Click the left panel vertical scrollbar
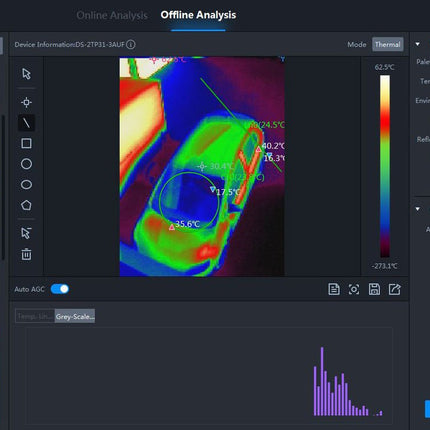 tap(3, 187)
